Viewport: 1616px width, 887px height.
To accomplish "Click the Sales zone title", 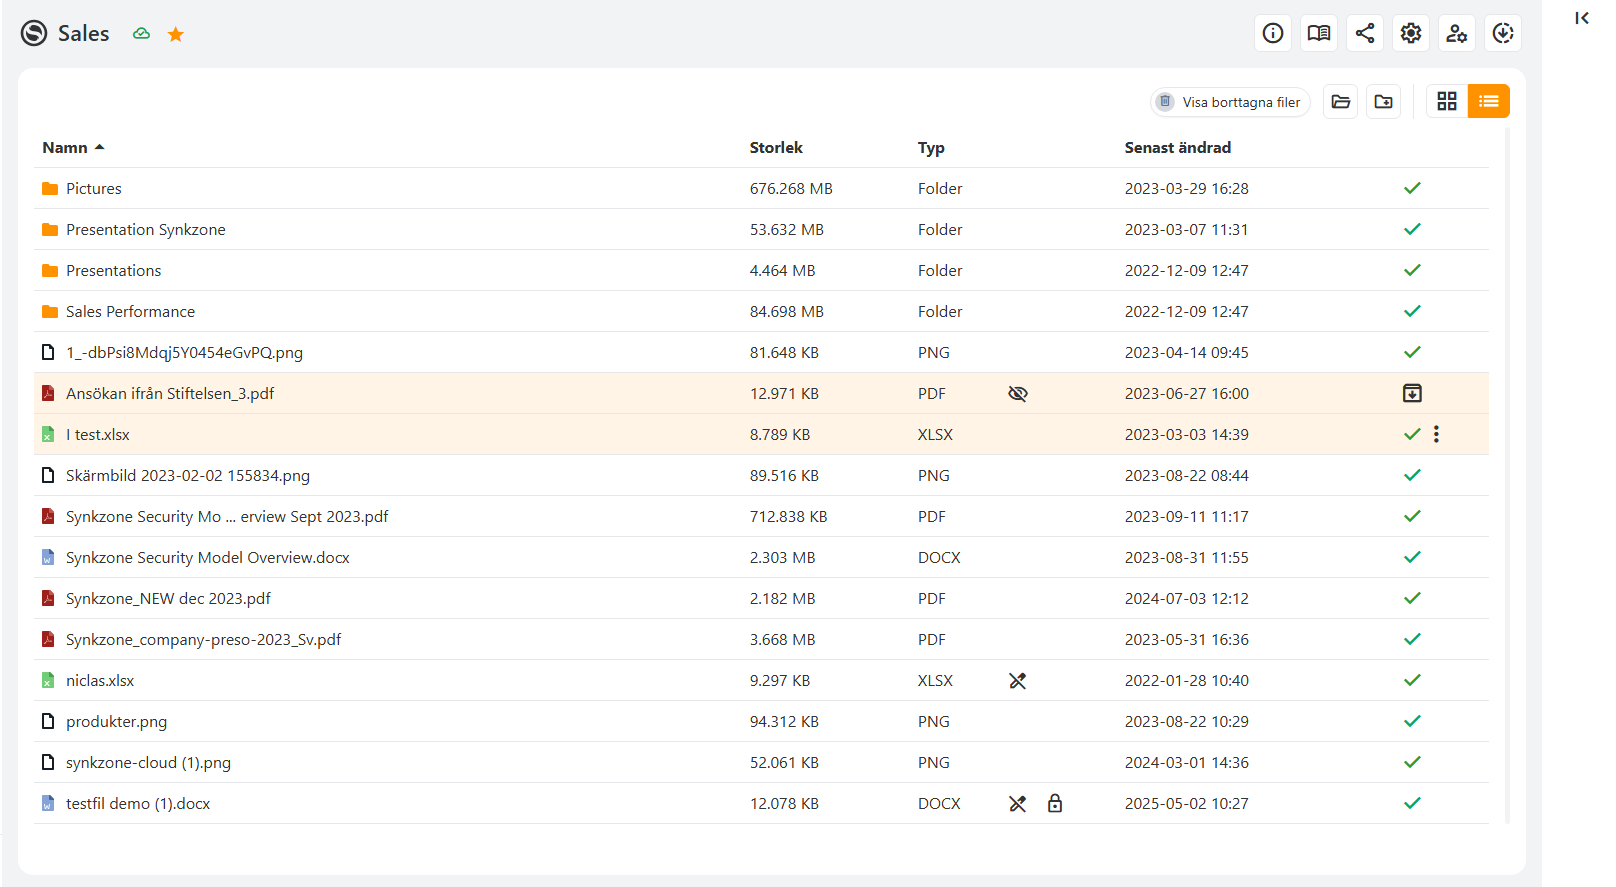I will (x=83, y=33).
